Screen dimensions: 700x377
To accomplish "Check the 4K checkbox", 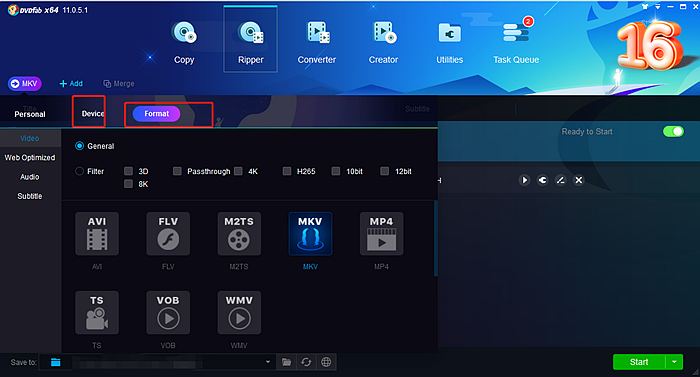I will pos(238,171).
